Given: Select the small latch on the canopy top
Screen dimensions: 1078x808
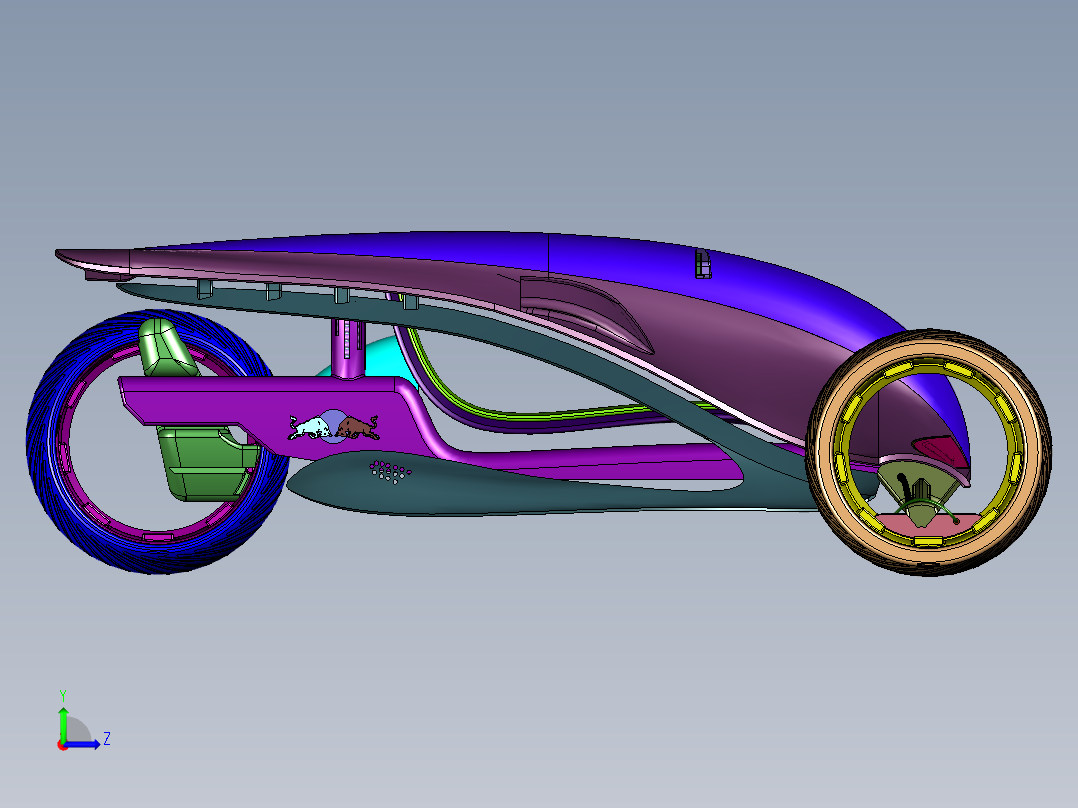Looking at the screenshot, I should tap(703, 263).
